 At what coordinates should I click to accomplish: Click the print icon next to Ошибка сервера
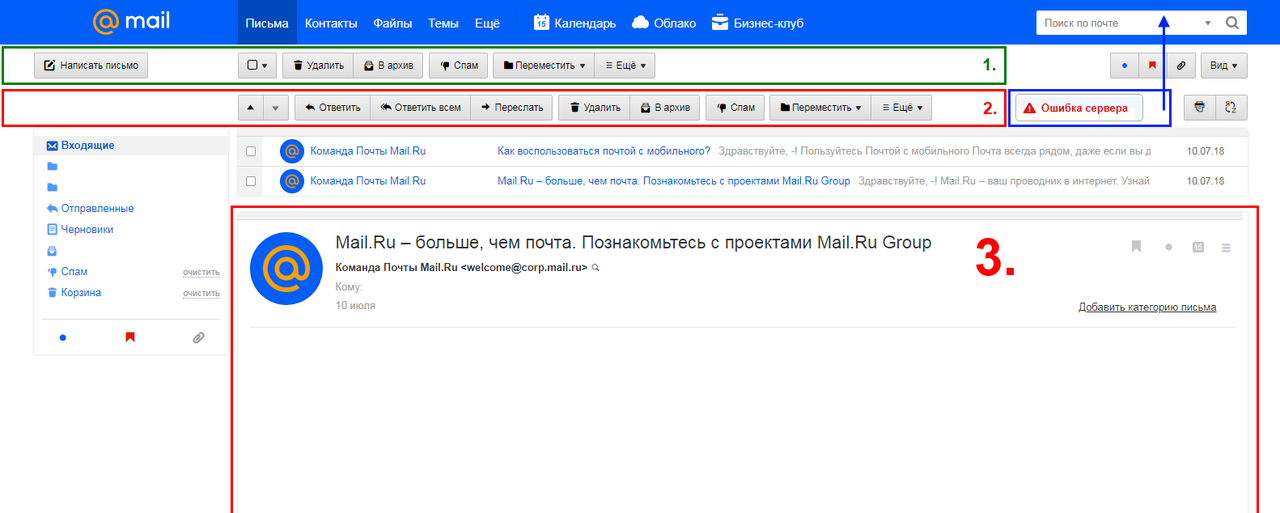tap(1200, 108)
